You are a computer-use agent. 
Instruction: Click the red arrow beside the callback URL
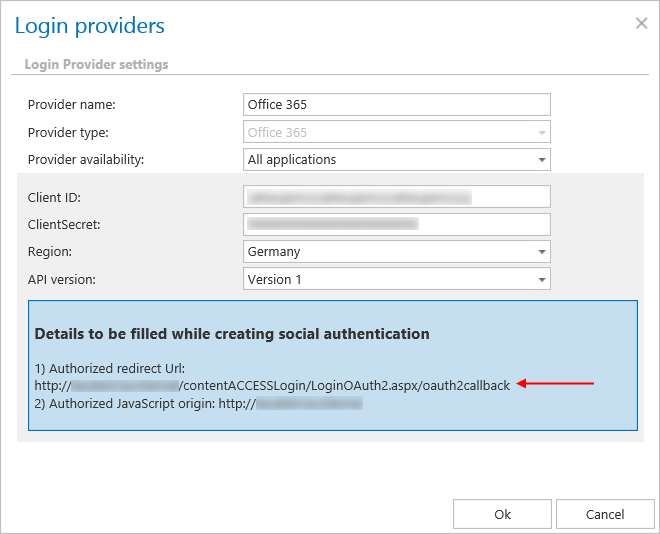click(558, 384)
